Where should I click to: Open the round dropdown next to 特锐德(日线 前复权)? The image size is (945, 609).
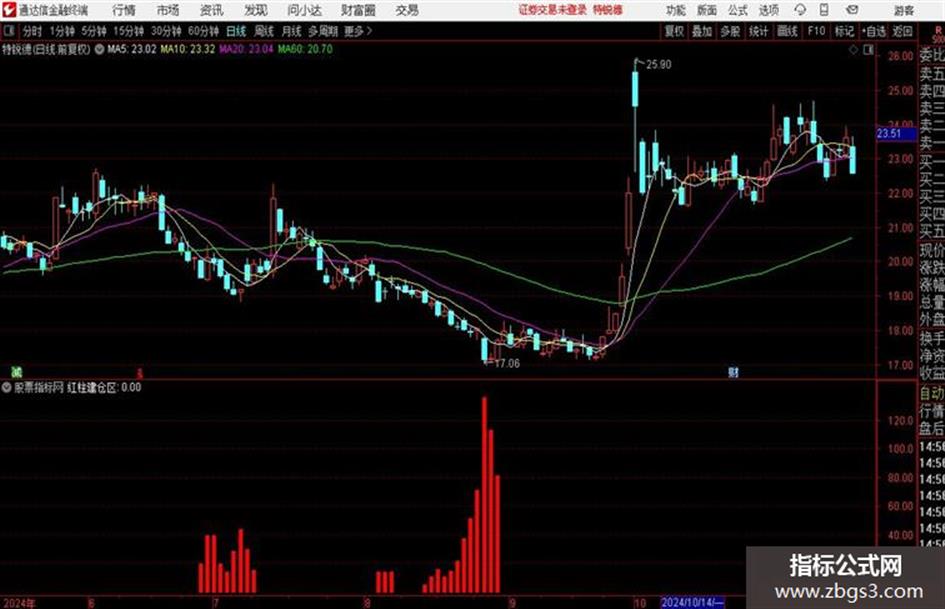tap(99, 49)
